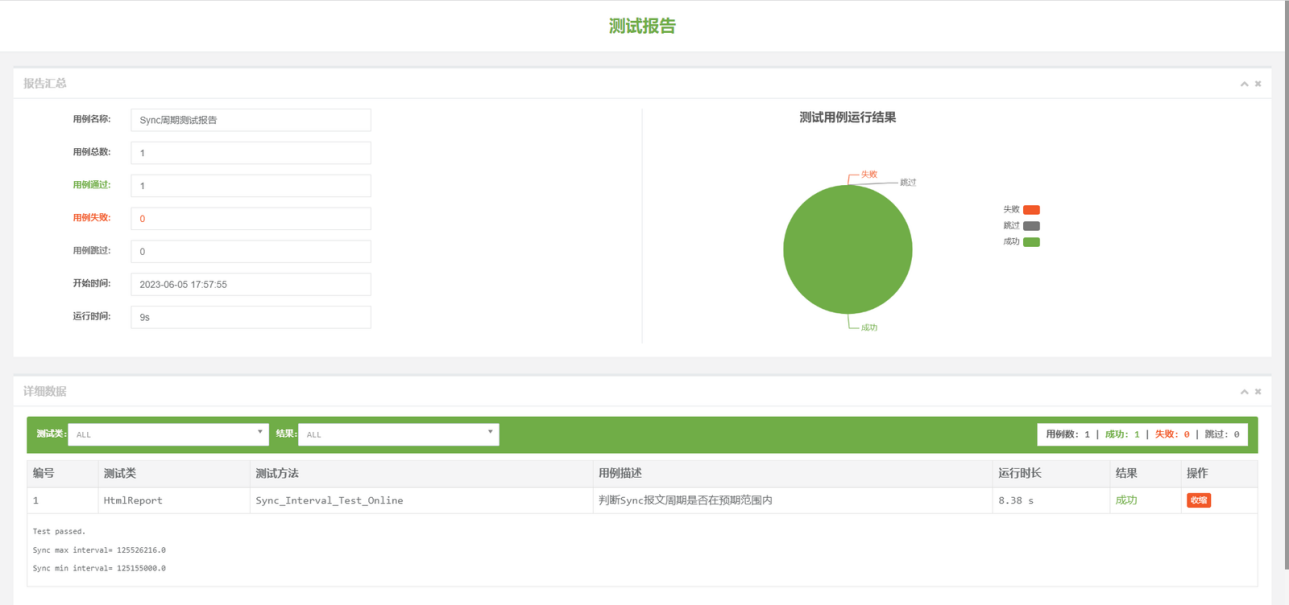The image size is (1289, 605).
Task: Click the orange 失败 legend swatch
Action: pyautogui.click(x=1031, y=210)
